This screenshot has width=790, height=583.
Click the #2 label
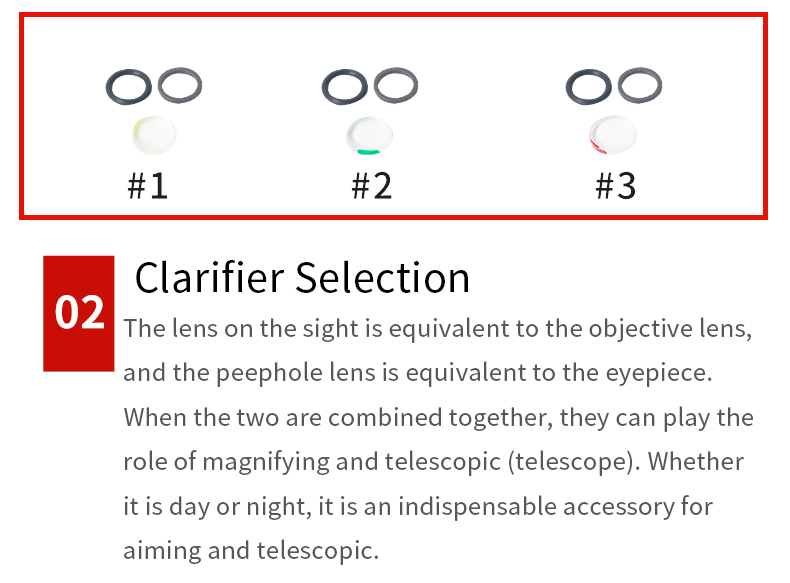372,186
